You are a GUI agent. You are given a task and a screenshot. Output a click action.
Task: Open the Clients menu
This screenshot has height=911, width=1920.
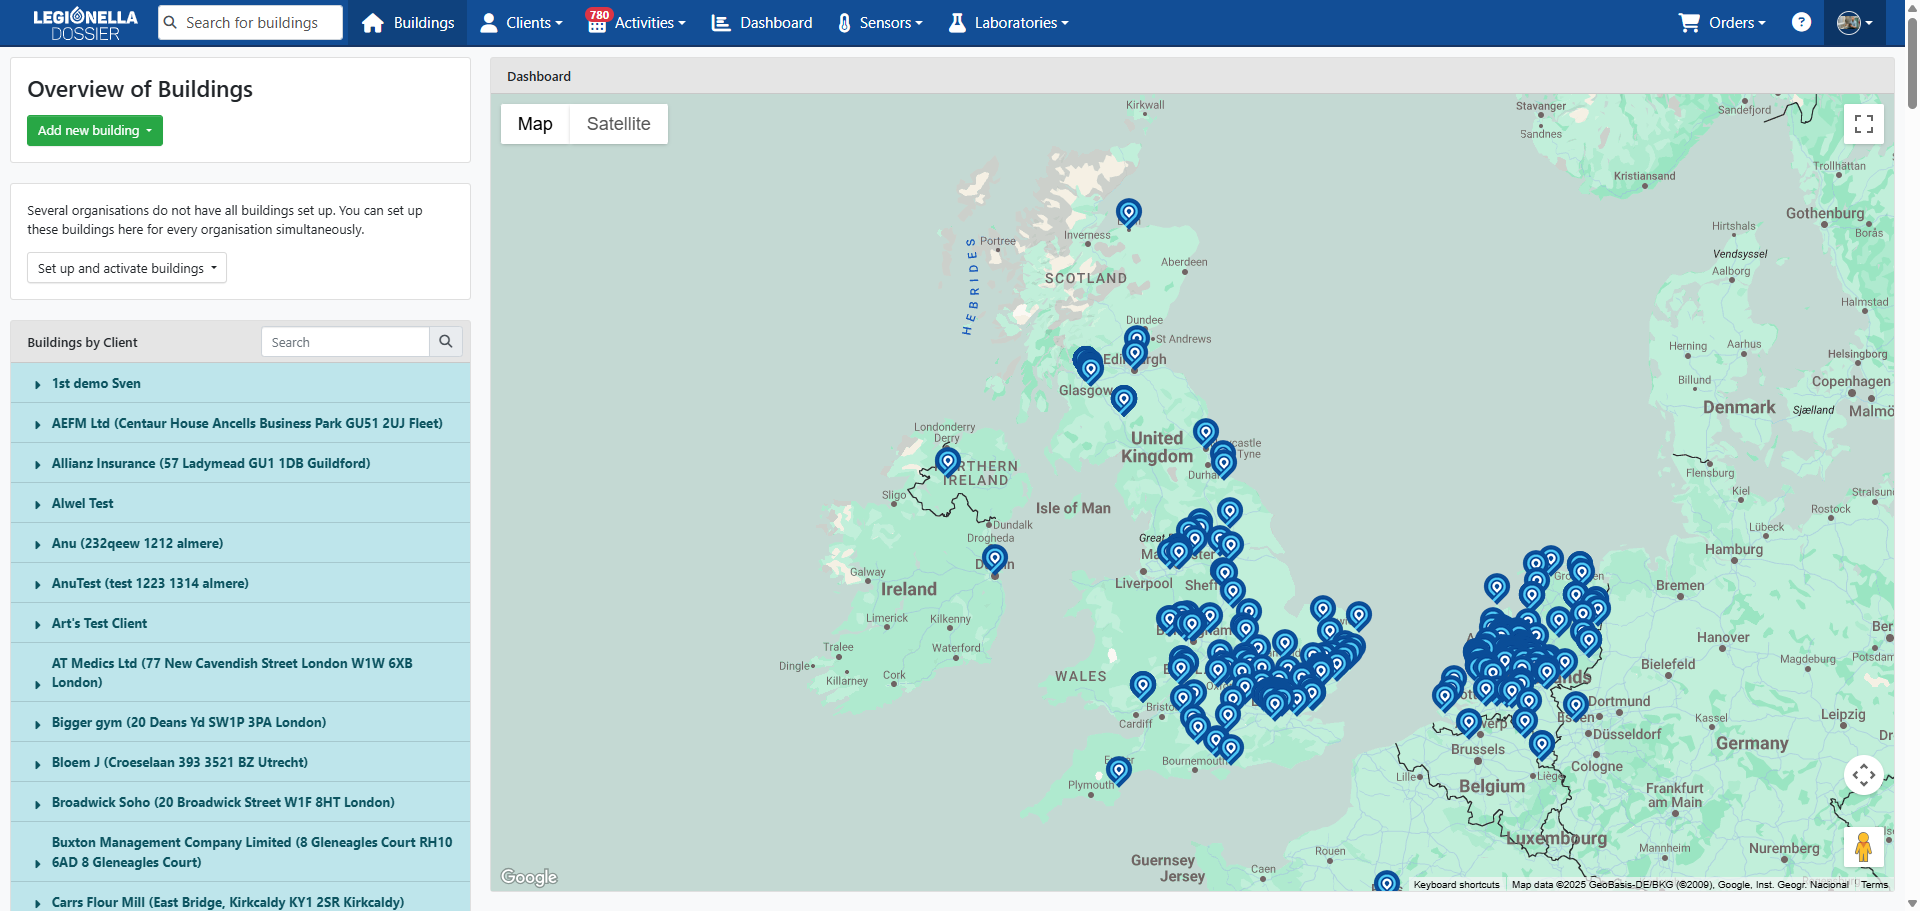(521, 22)
